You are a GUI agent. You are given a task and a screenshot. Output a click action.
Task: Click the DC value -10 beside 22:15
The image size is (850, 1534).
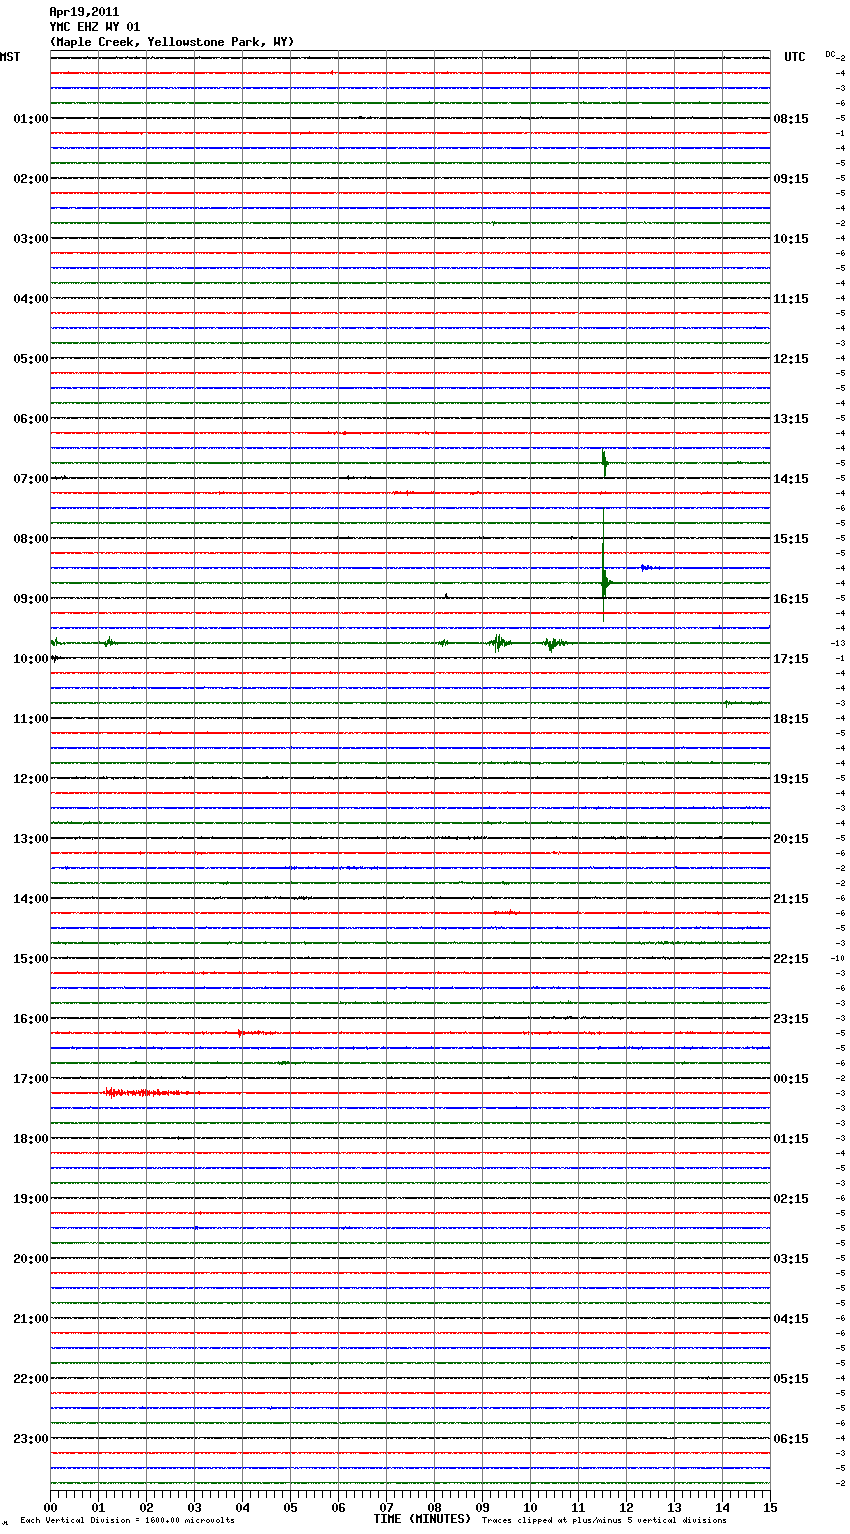click(839, 959)
